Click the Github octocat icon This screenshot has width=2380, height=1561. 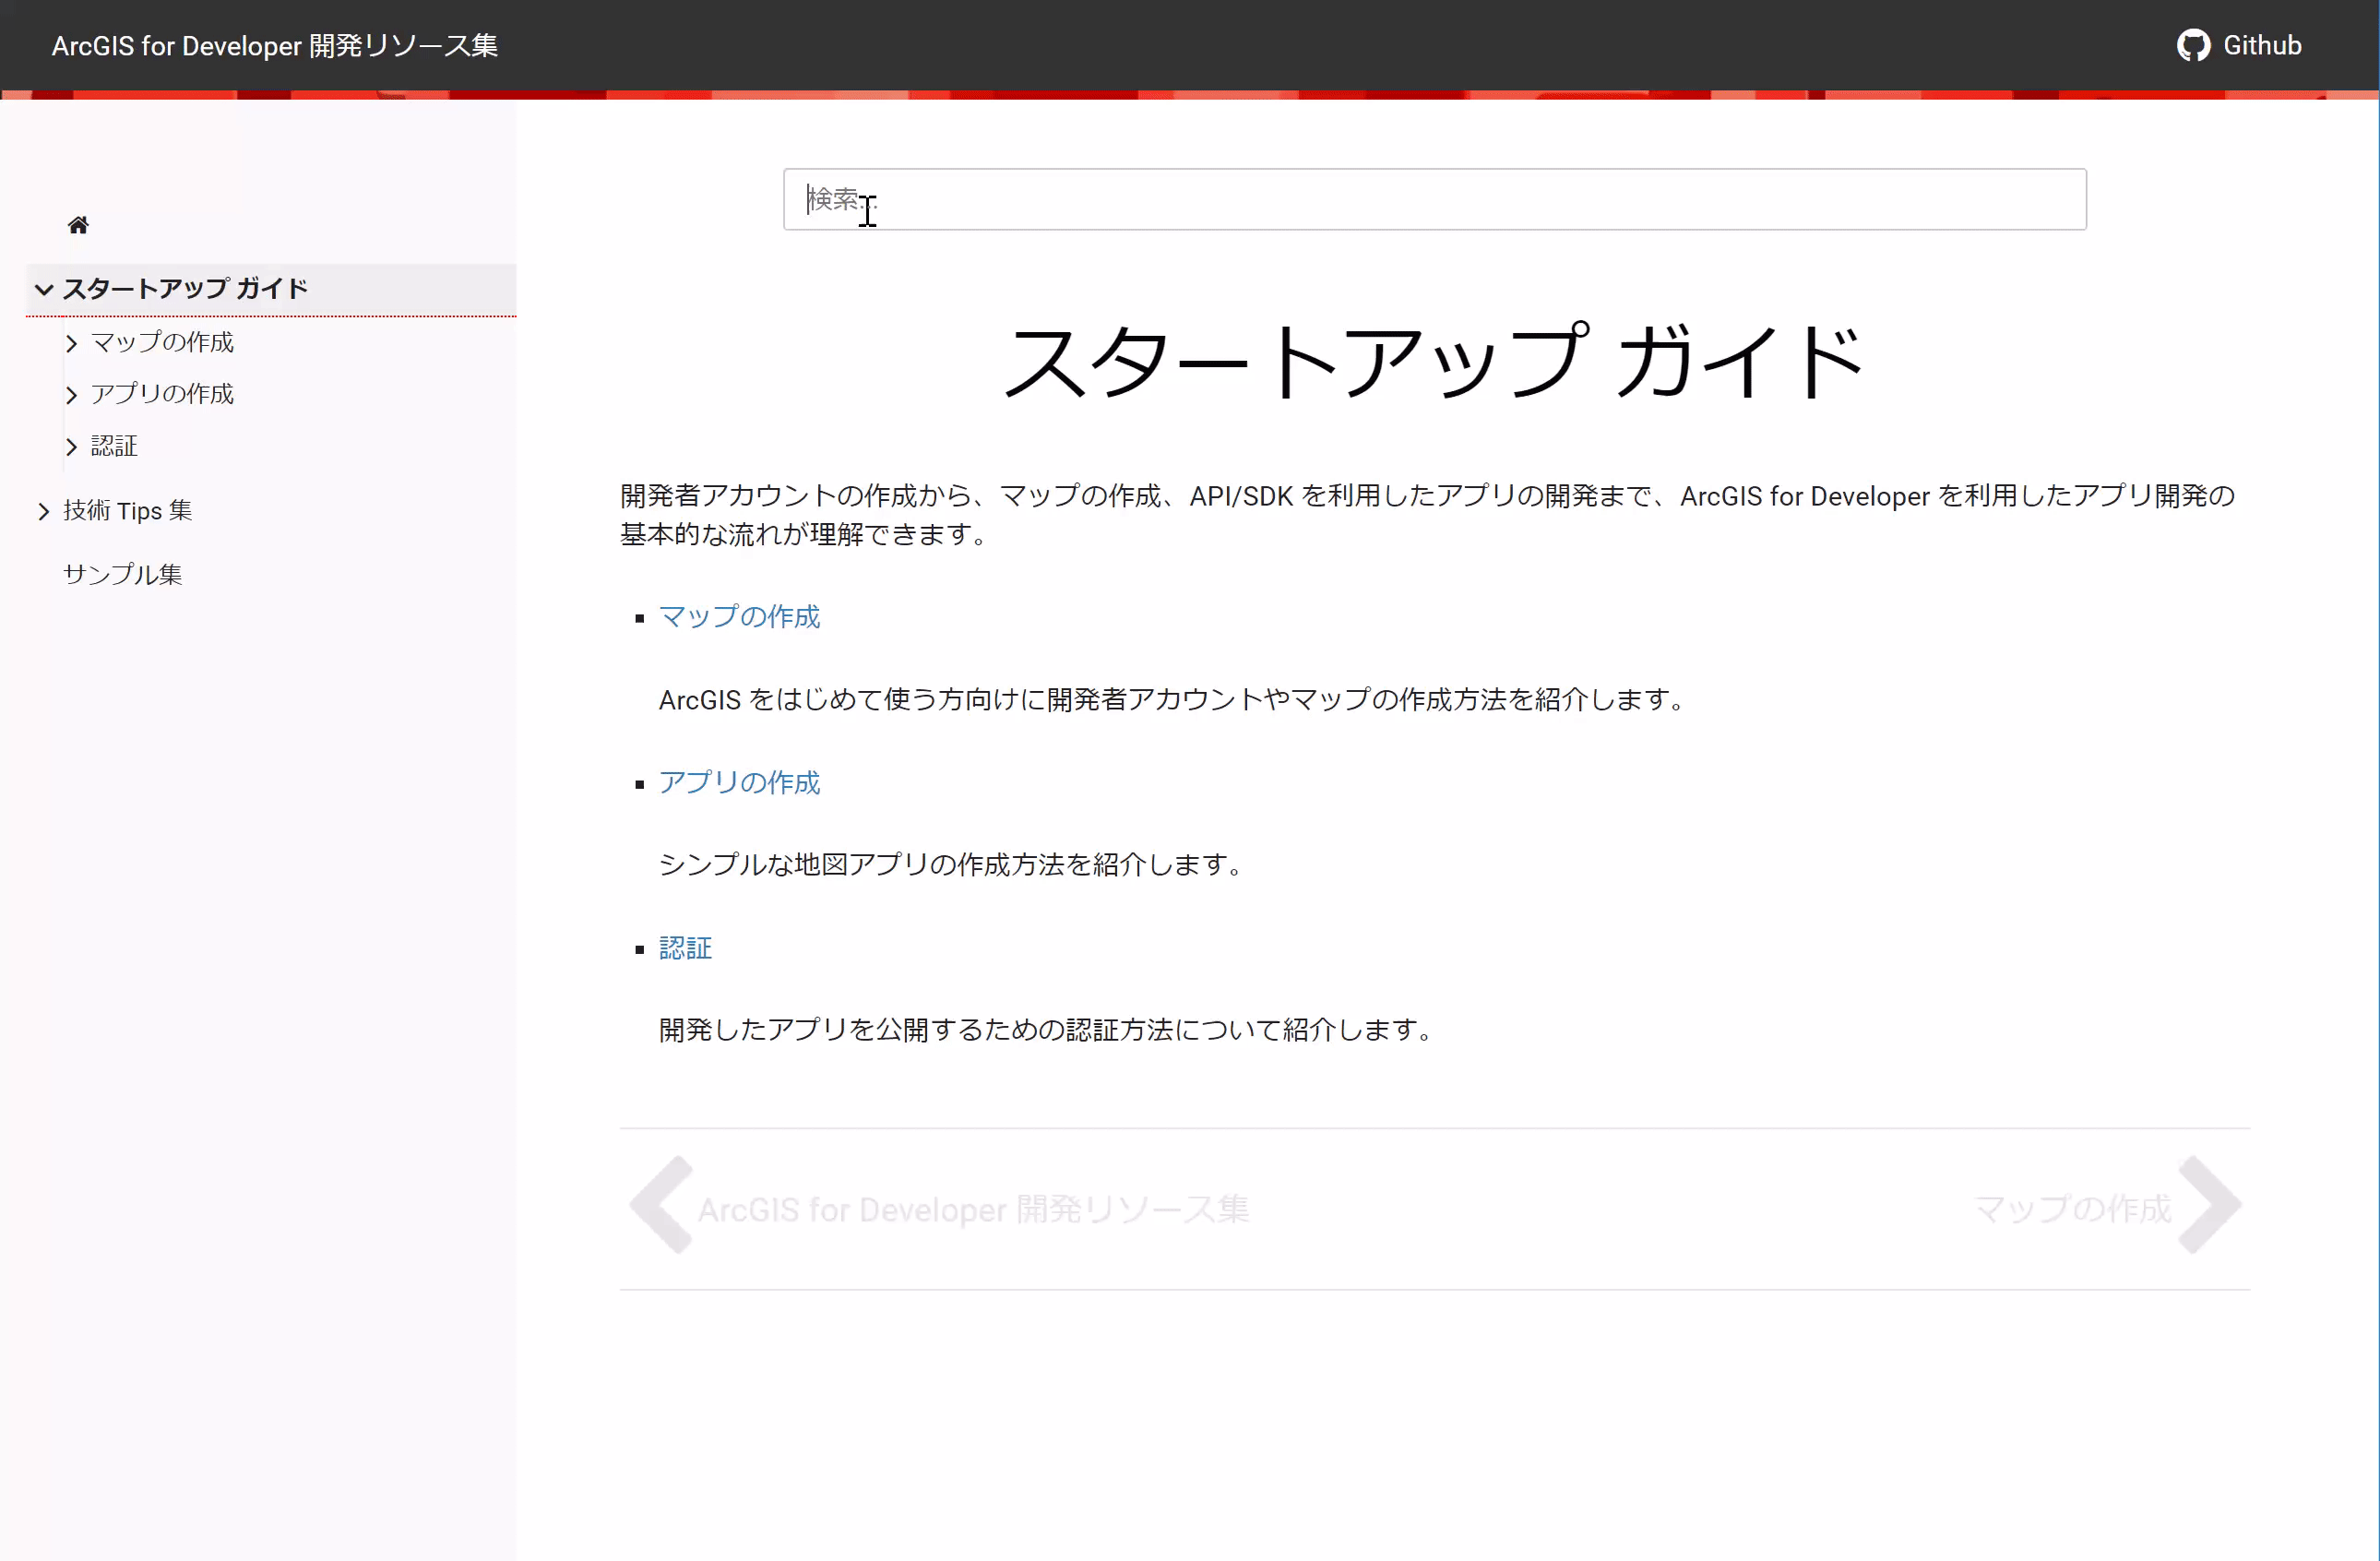point(2192,46)
